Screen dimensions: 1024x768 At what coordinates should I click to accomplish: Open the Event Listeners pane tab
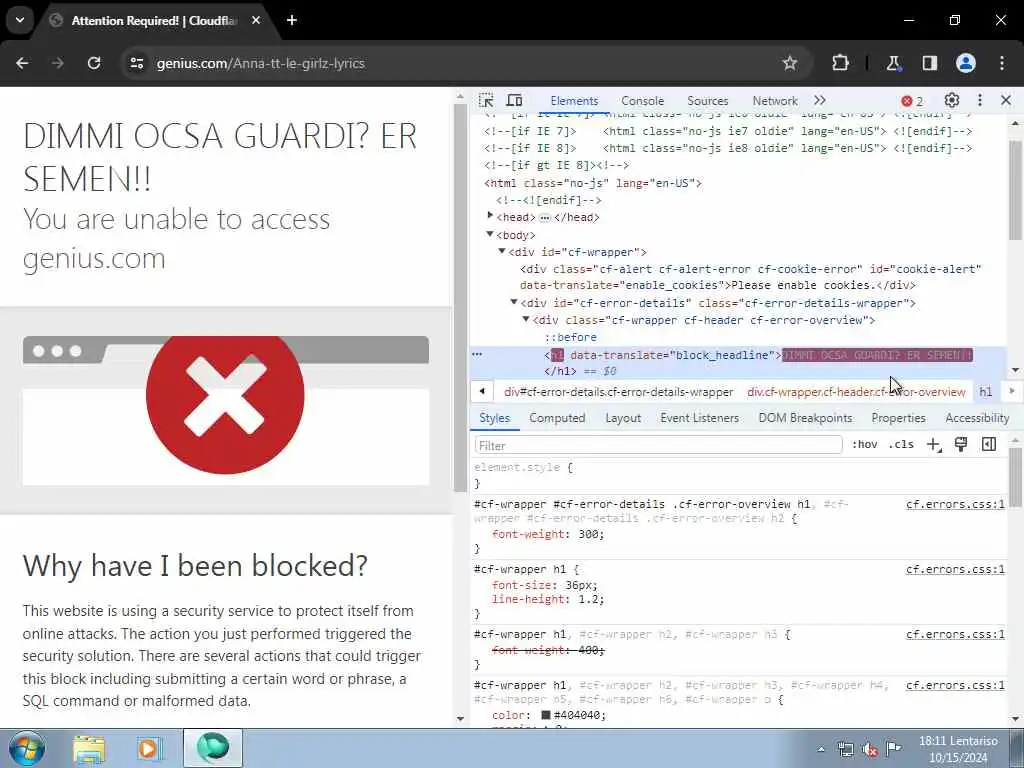(x=699, y=418)
